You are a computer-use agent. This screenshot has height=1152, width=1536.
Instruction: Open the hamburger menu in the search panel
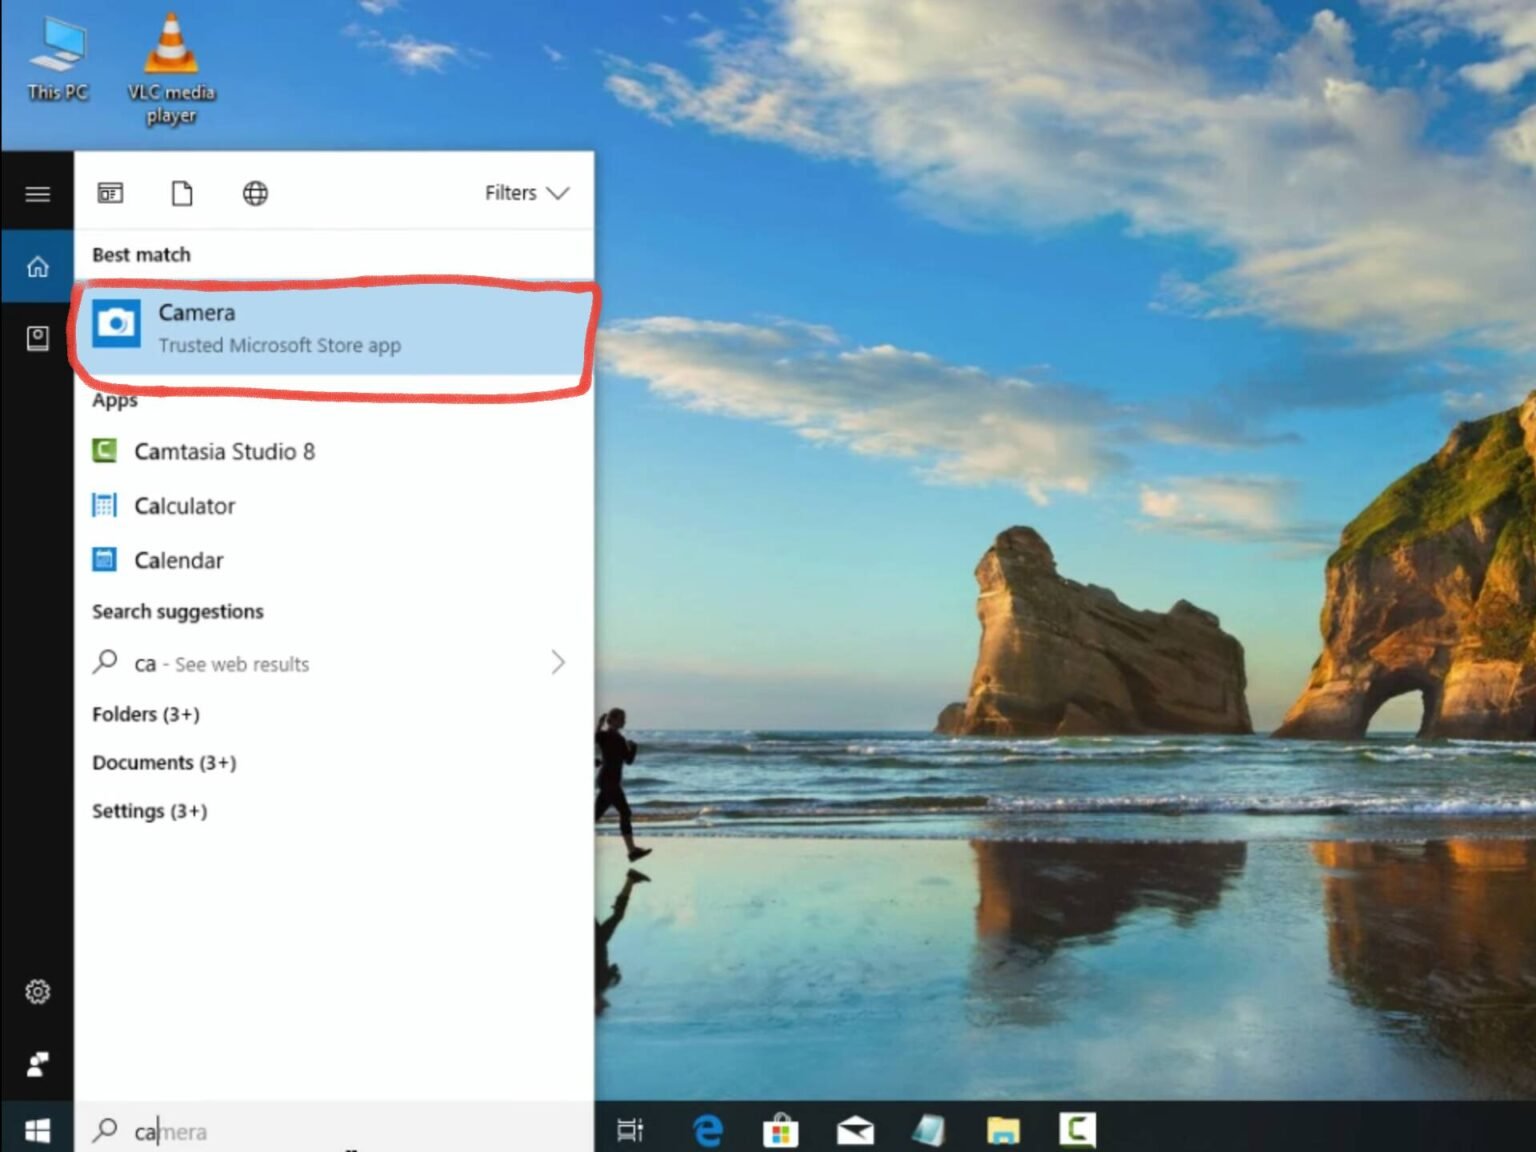(x=38, y=192)
